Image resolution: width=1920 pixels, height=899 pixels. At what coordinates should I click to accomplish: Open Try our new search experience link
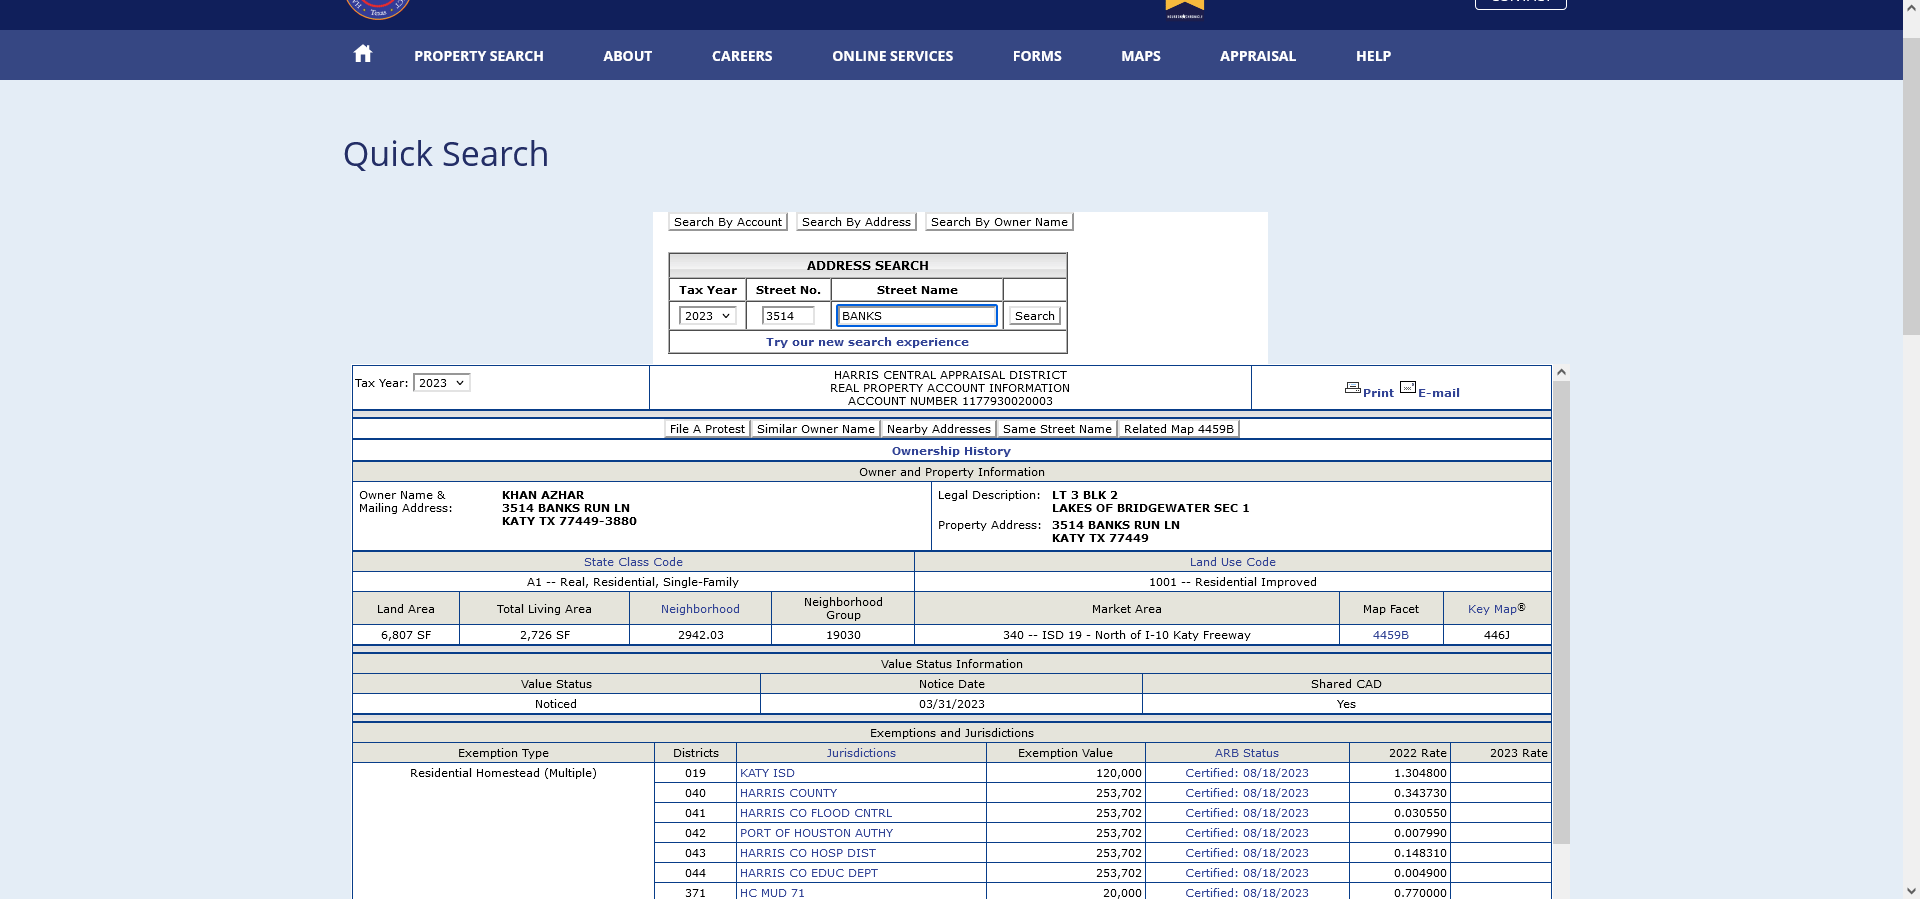867,342
